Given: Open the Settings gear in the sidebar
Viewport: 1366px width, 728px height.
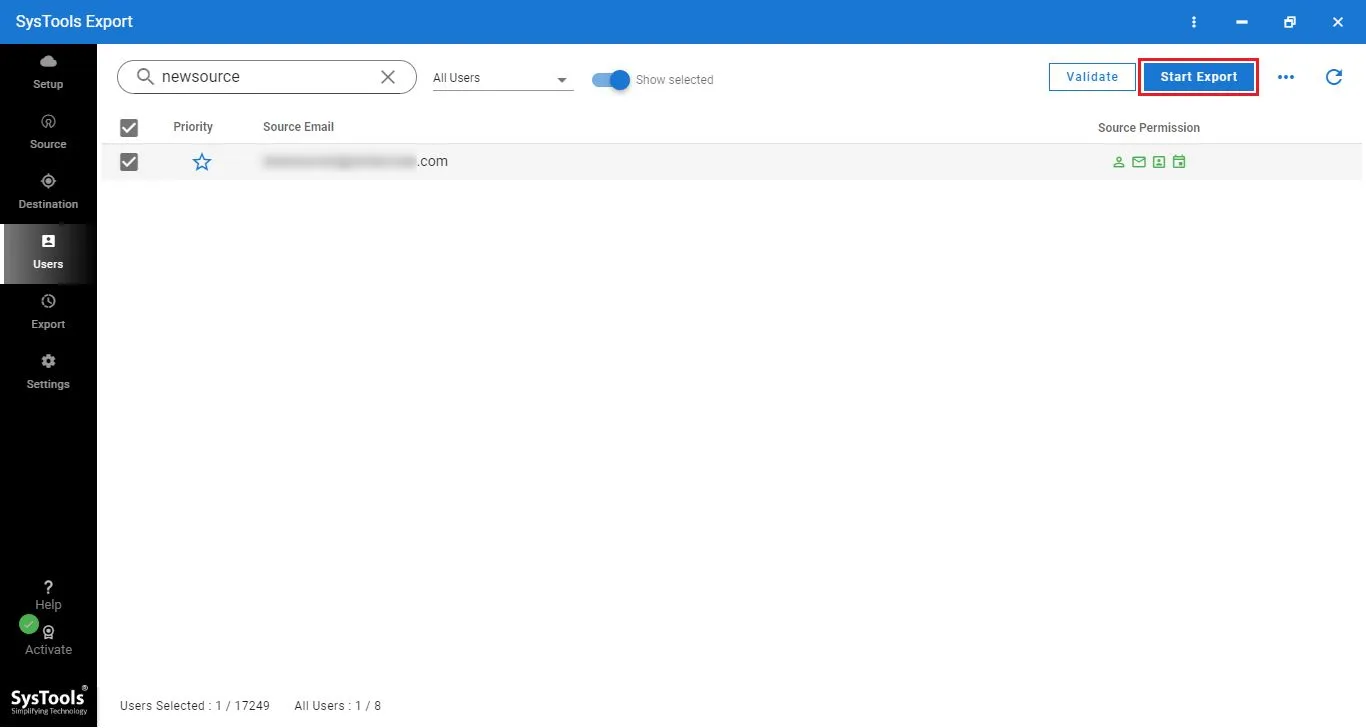Looking at the screenshot, I should pos(48,371).
